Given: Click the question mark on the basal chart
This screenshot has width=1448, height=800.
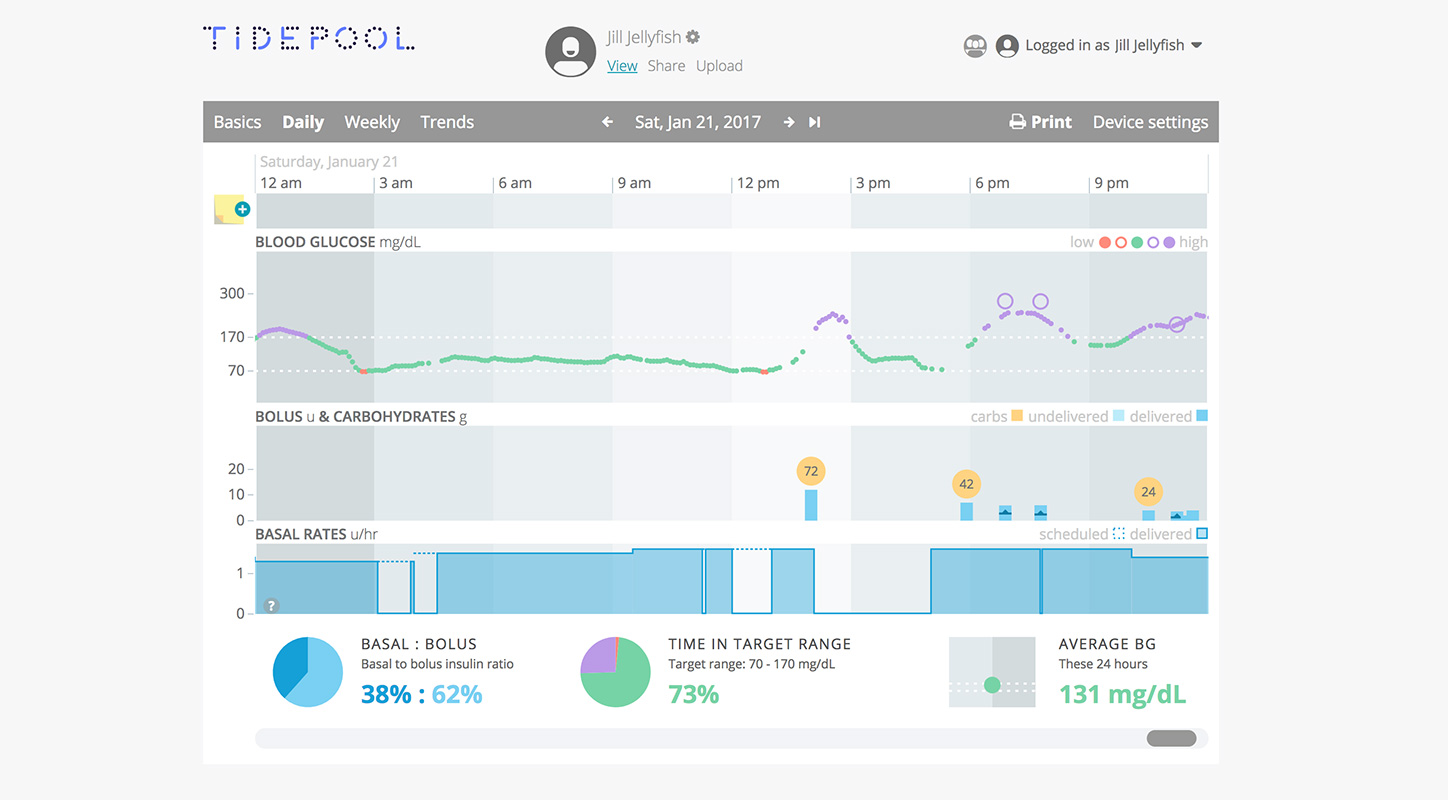Looking at the screenshot, I should 270,604.
